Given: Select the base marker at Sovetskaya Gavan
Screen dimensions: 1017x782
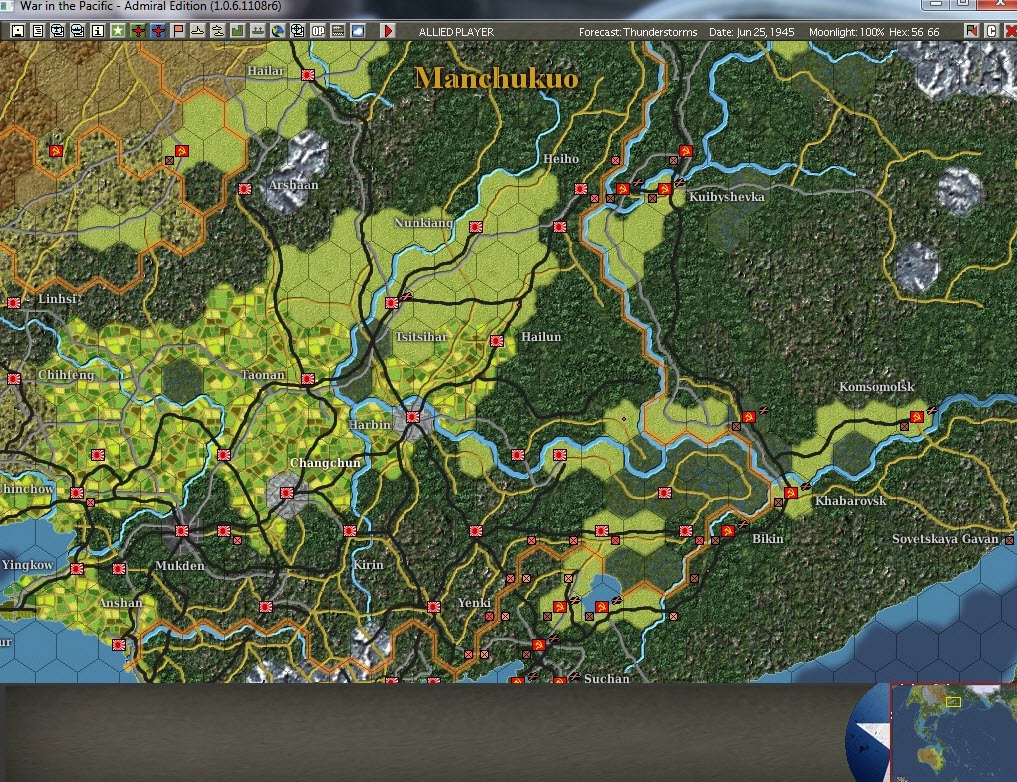Looking at the screenshot, I should (x=1009, y=539).
